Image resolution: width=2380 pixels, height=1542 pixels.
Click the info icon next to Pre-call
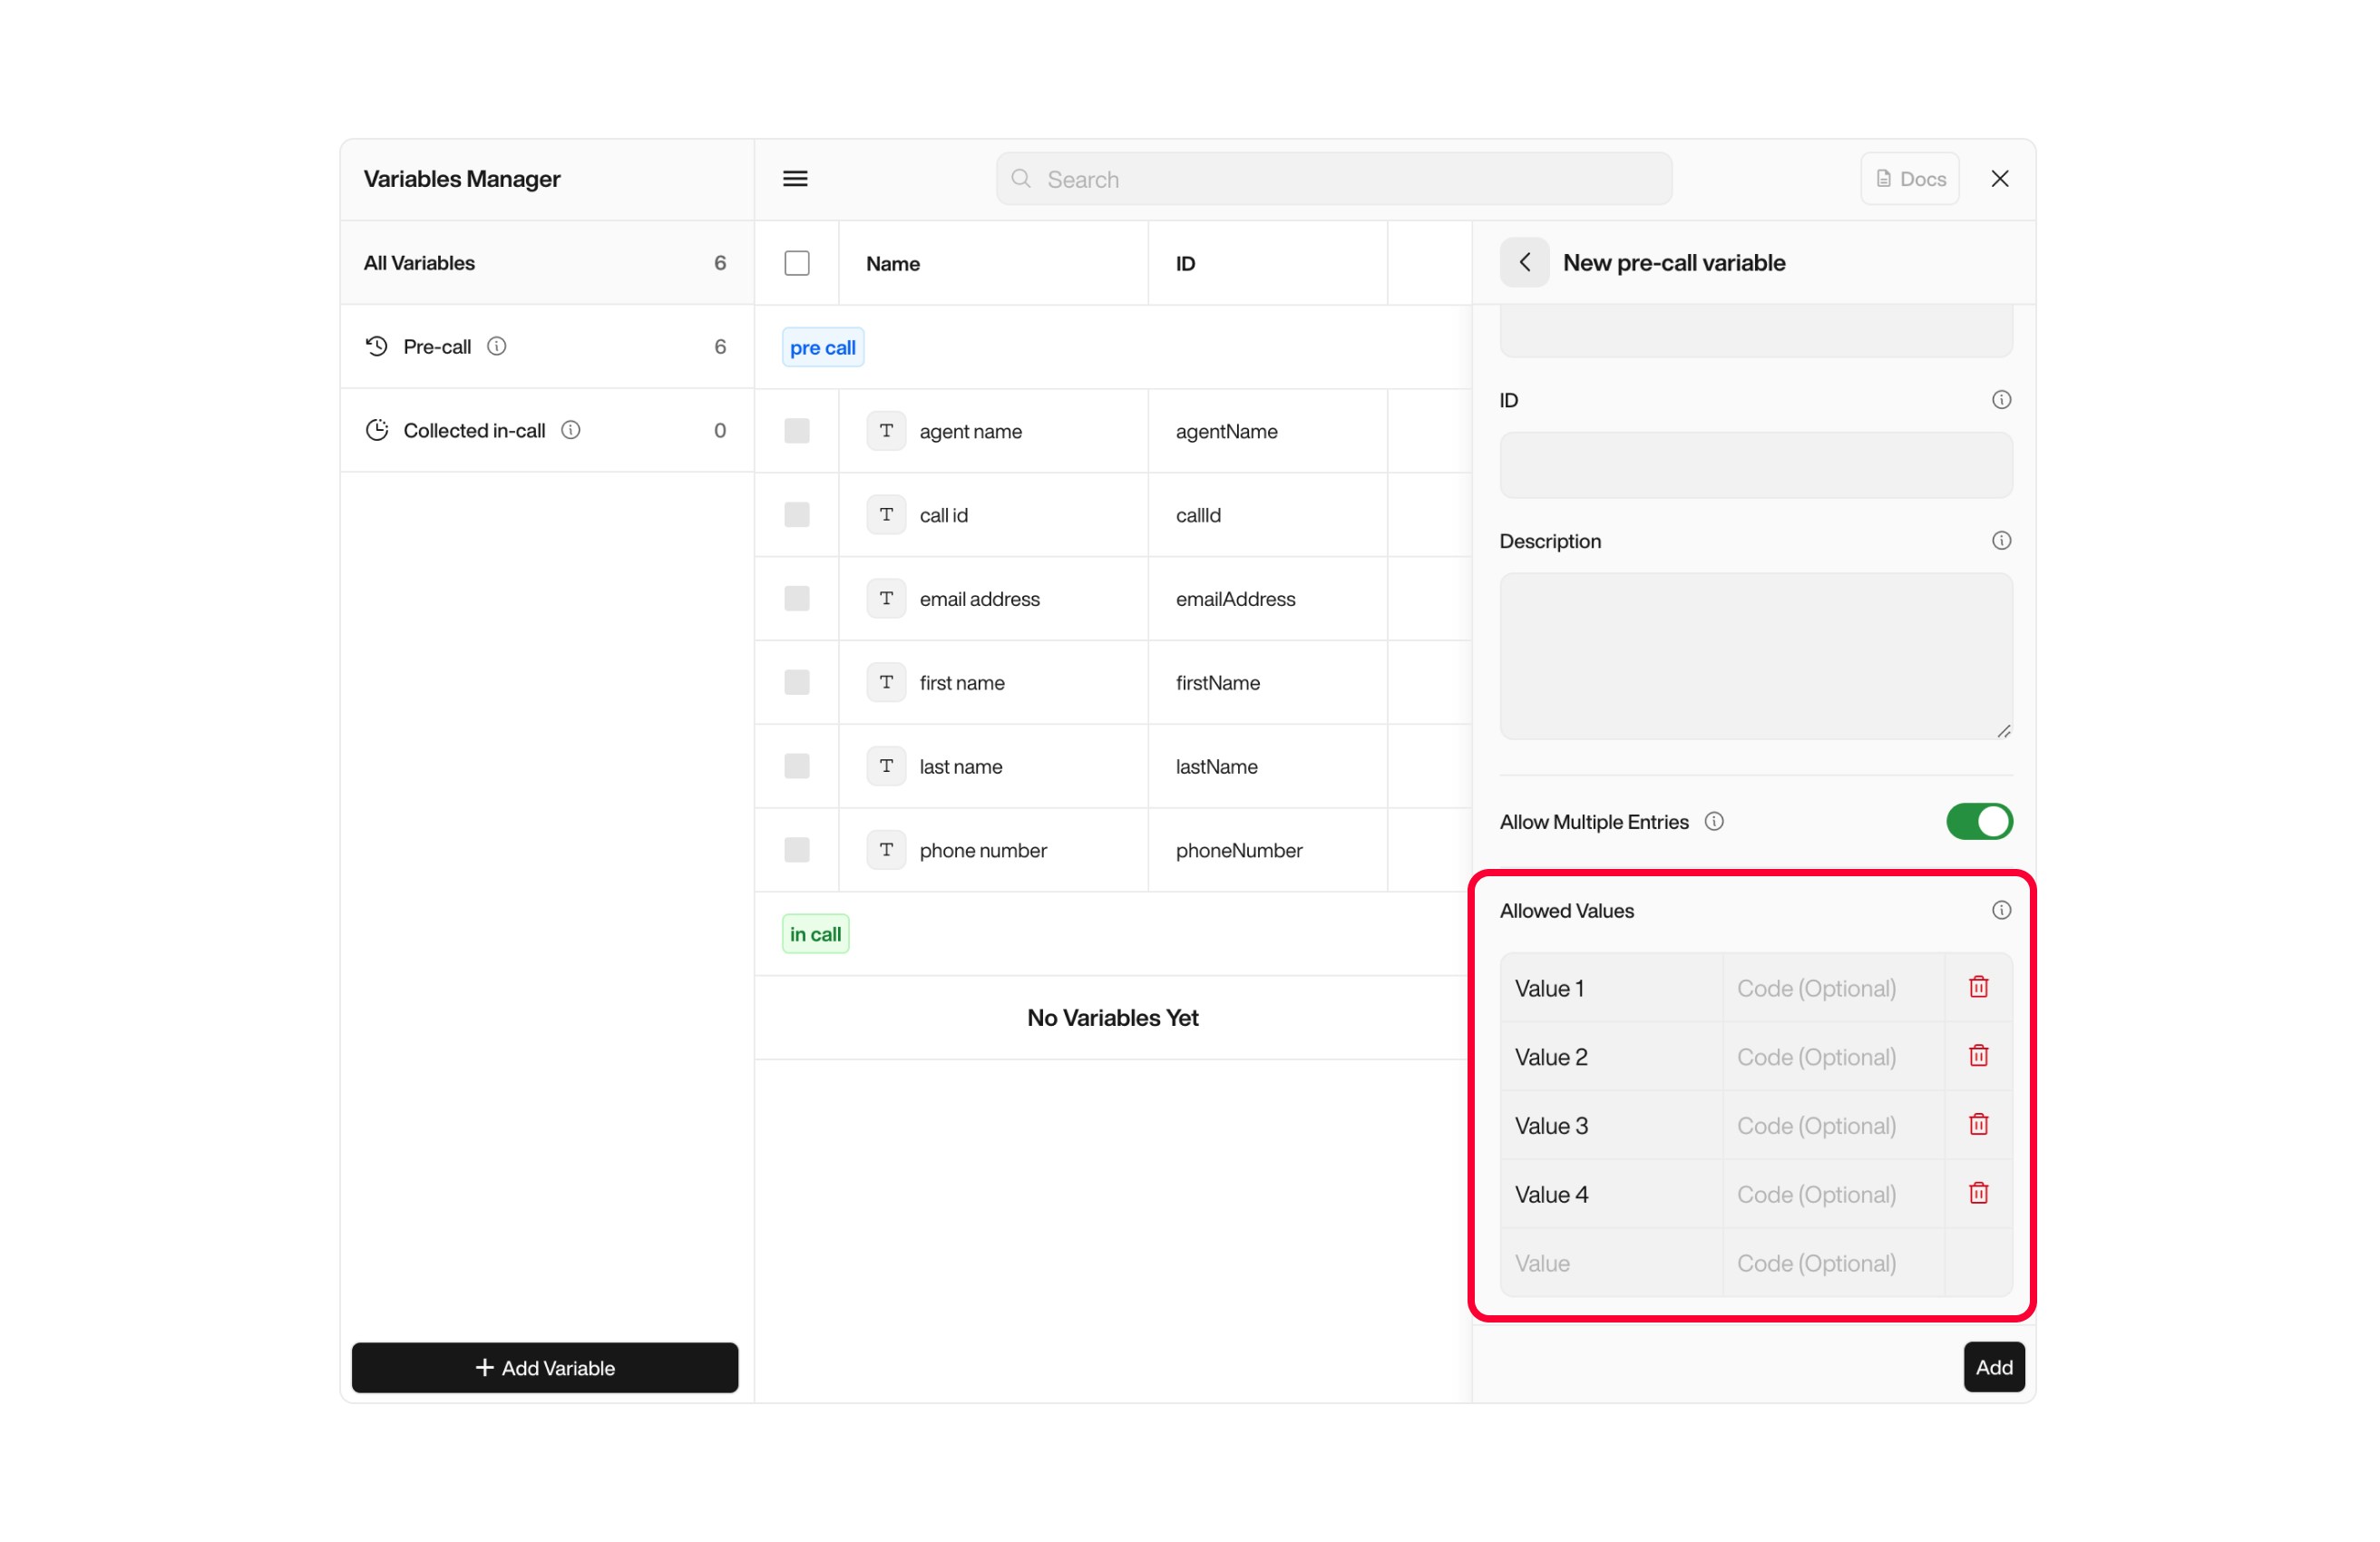(498, 346)
